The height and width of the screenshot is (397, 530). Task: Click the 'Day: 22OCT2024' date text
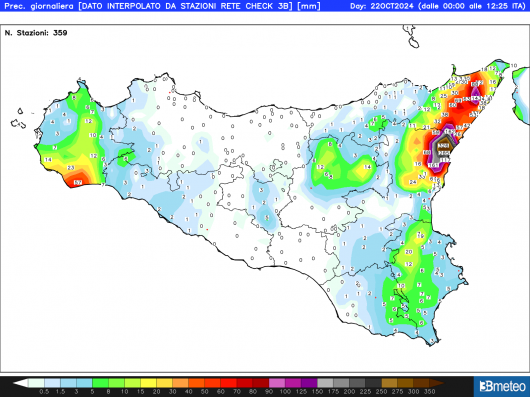[x=383, y=6]
